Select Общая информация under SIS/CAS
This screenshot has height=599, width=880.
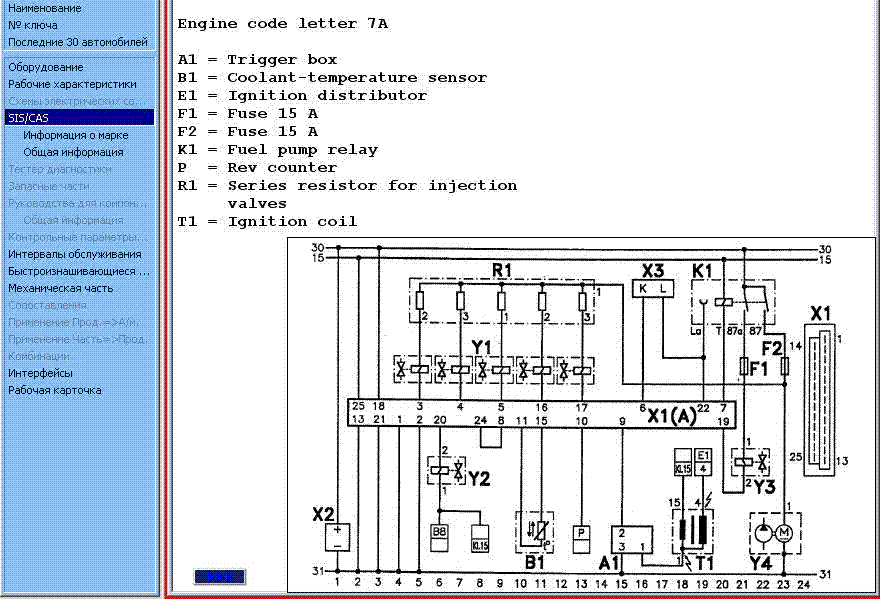point(73,152)
